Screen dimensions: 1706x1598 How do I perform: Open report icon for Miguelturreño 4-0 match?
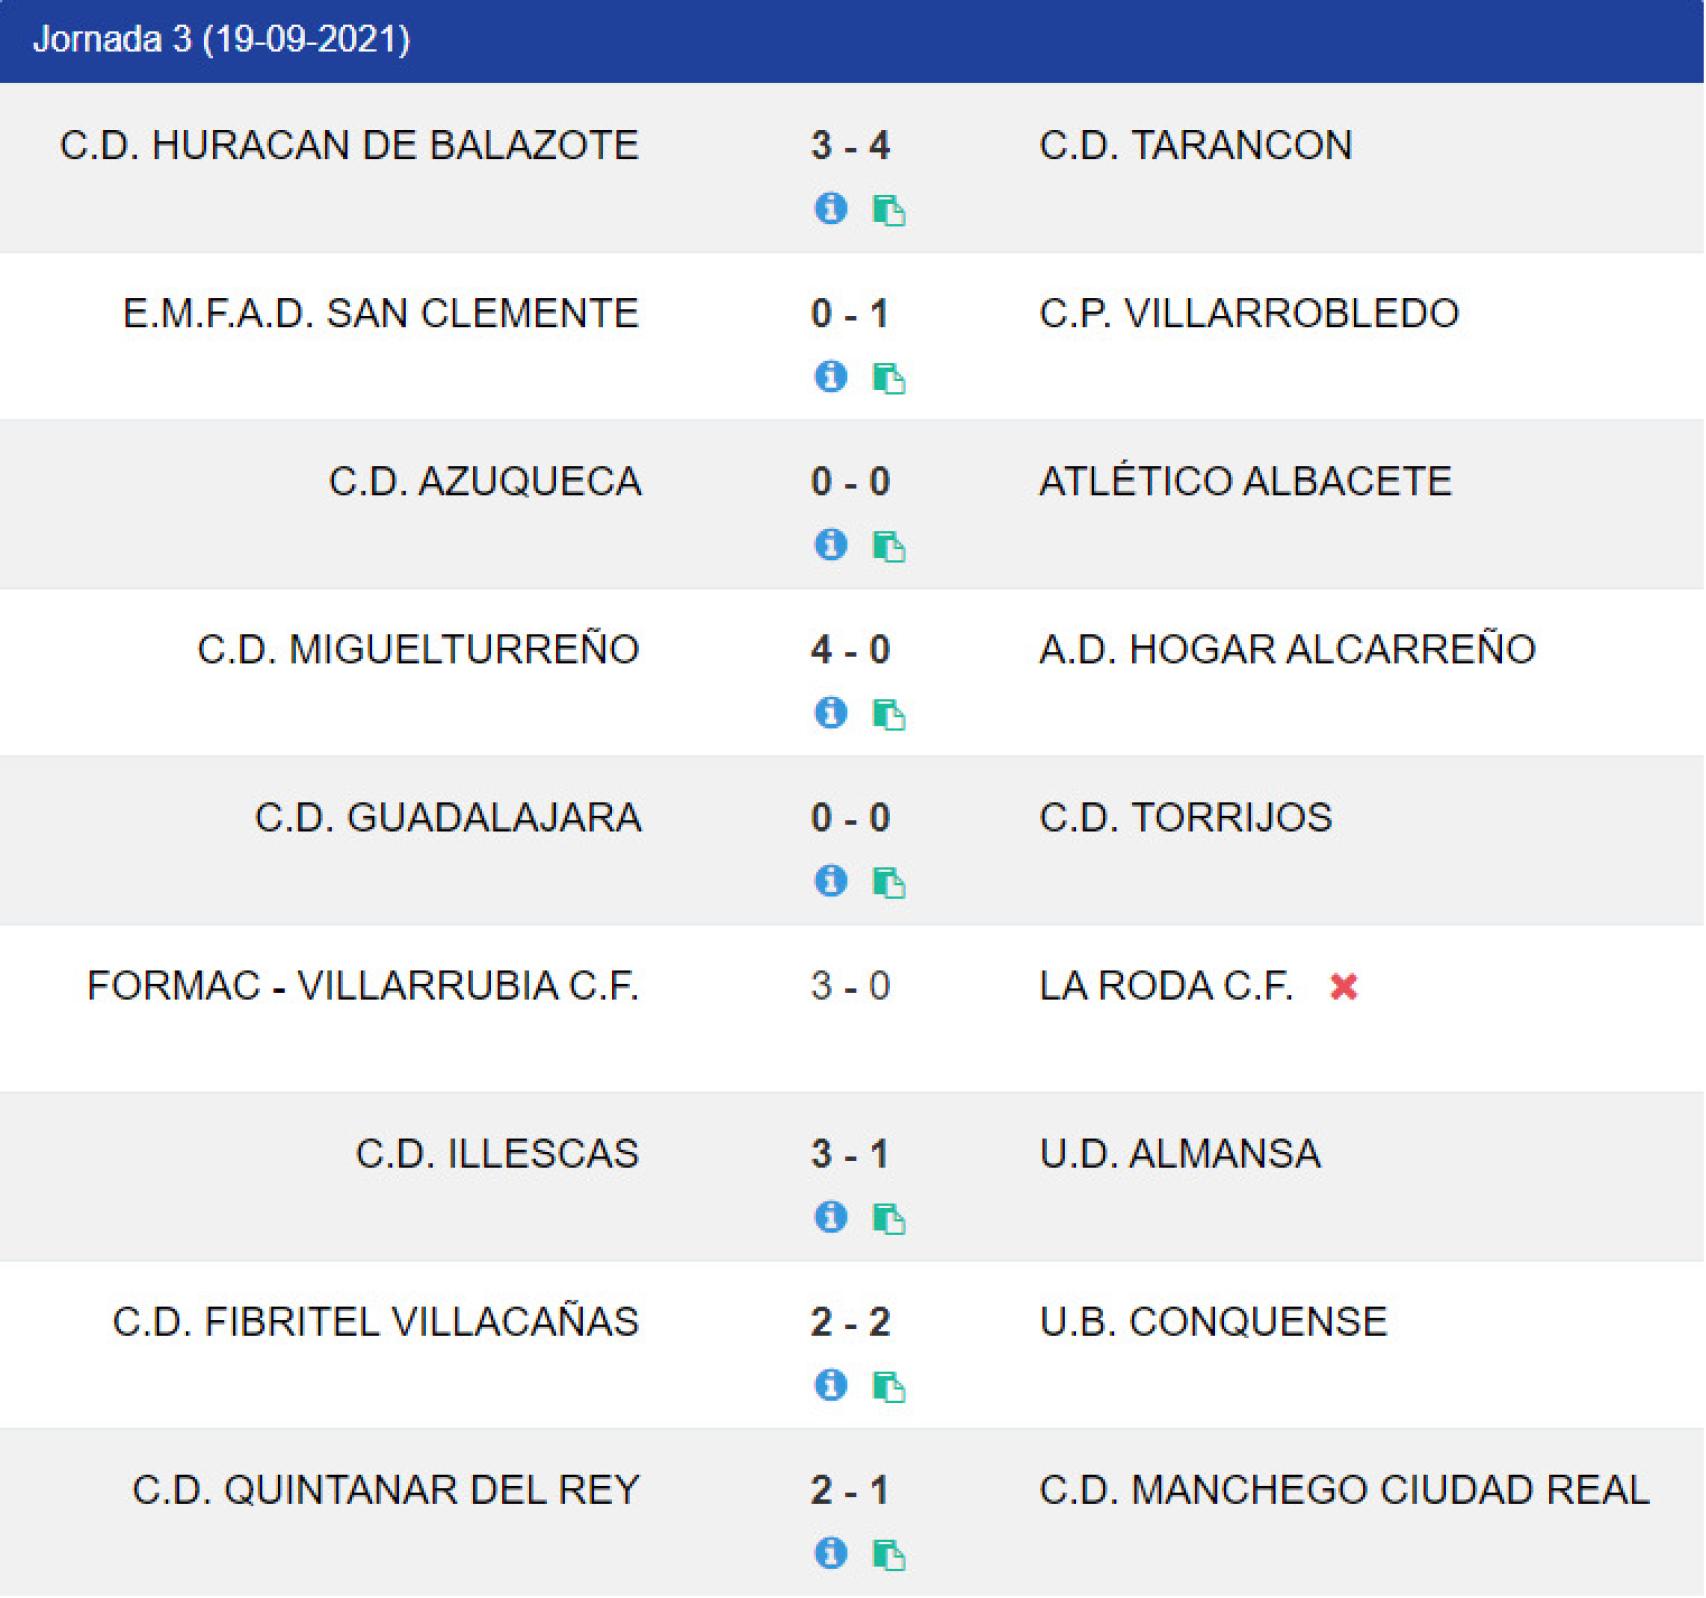(x=889, y=714)
